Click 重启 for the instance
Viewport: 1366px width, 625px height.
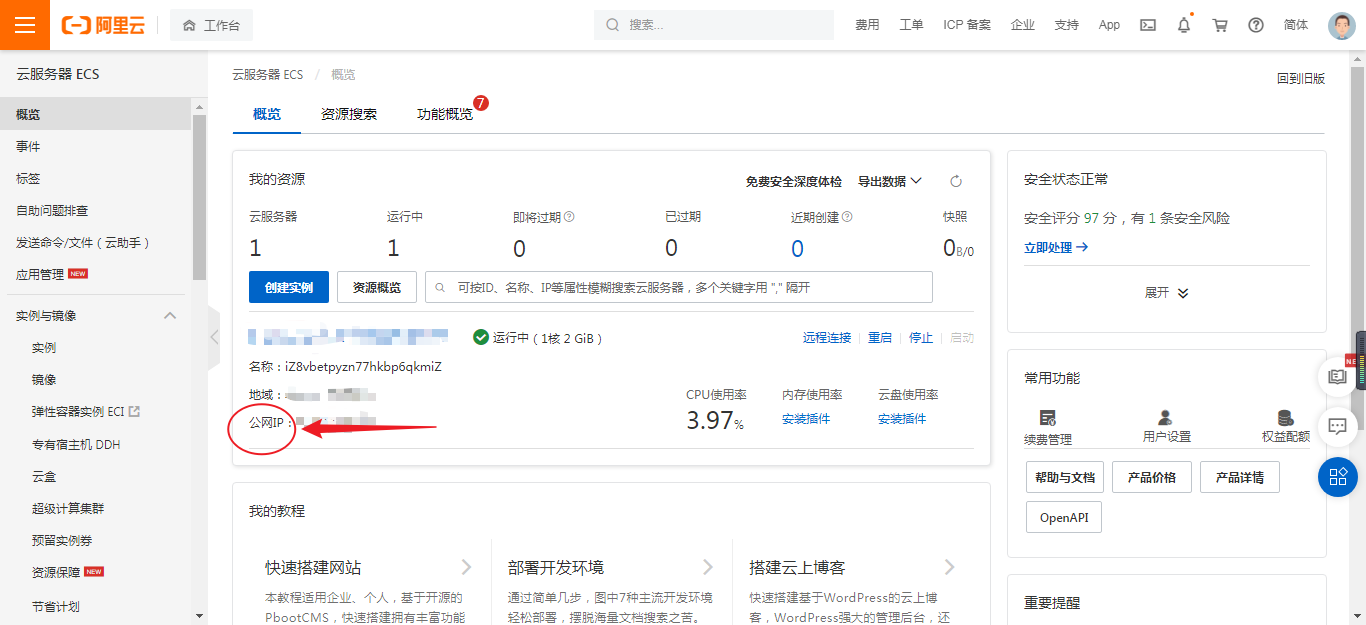(880, 338)
